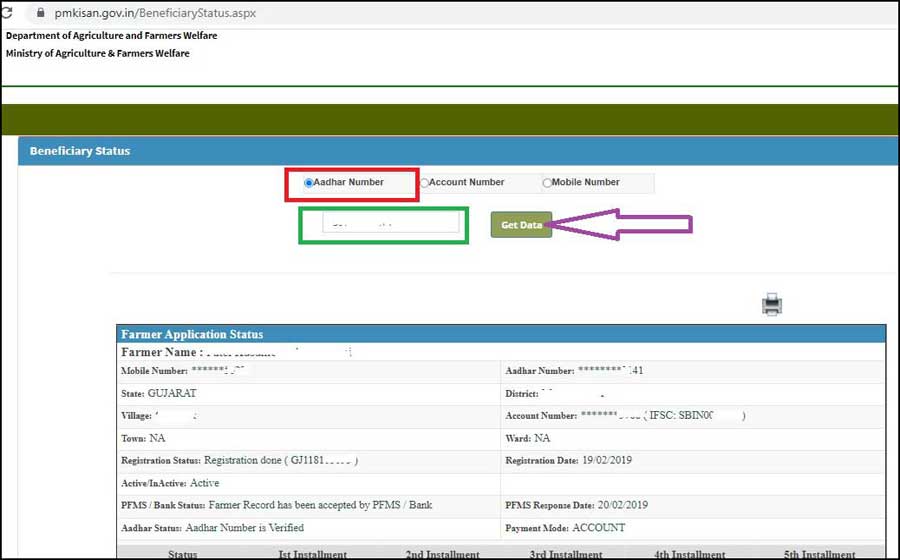Click the Village label in the table
The image size is (900, 560).
point(136,415)
